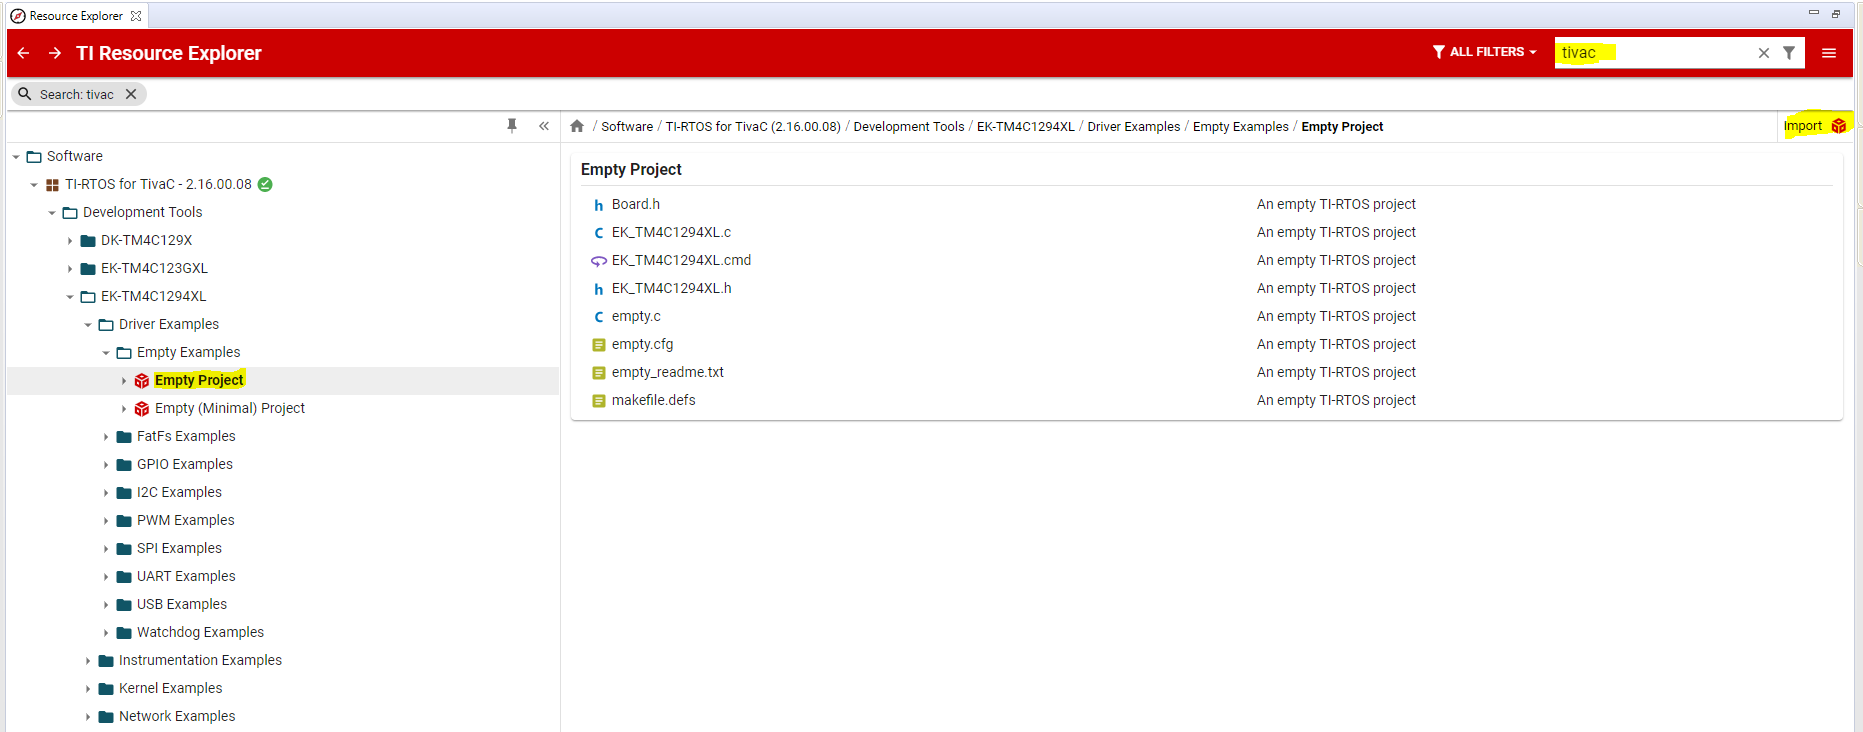Open EK_TM4C1294XL.c source file

click(671, 232)
